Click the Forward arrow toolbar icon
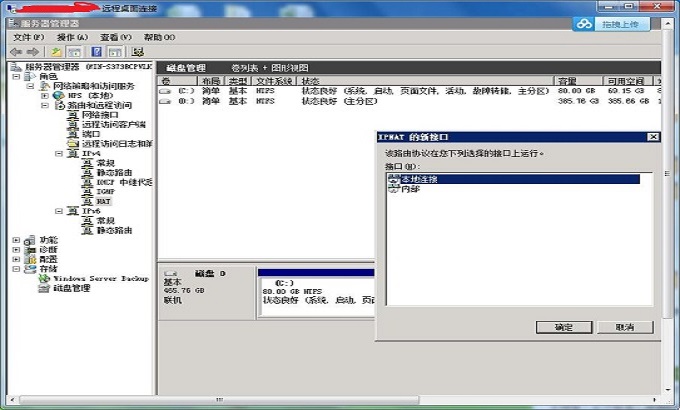This screenshot has height=410, width=680. point(32,51)
